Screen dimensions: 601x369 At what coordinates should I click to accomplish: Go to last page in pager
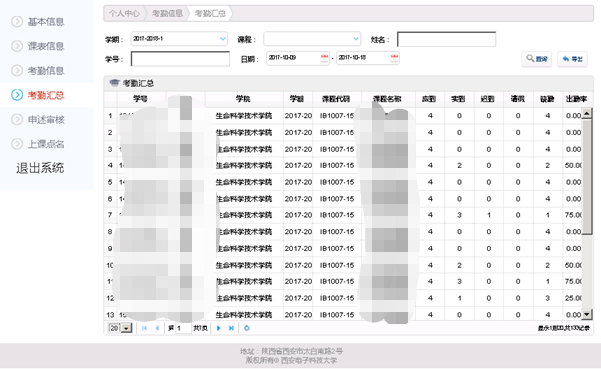(231, 328)
